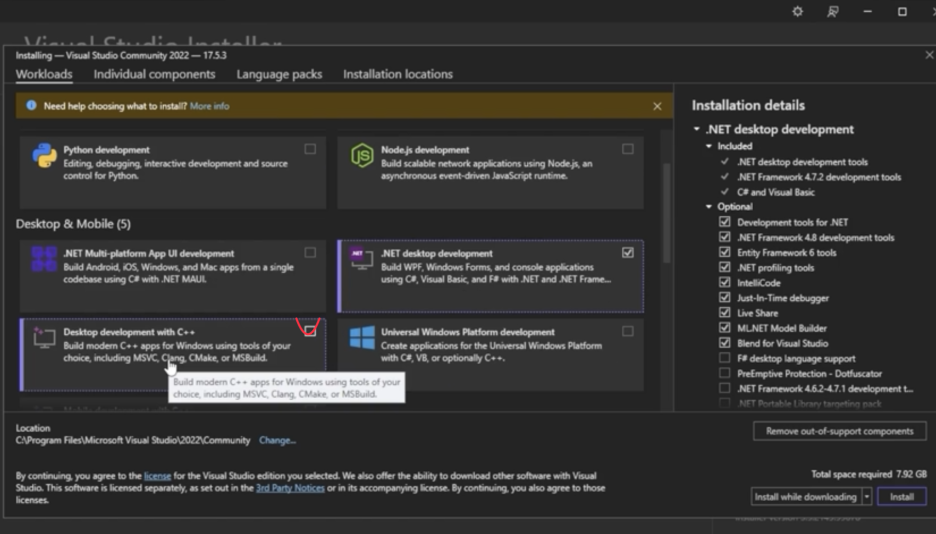This screenshot has width=936, height=534.
Task: Click 'Total space required 7.92 GB' text
Action: click(x=869, y=474)
